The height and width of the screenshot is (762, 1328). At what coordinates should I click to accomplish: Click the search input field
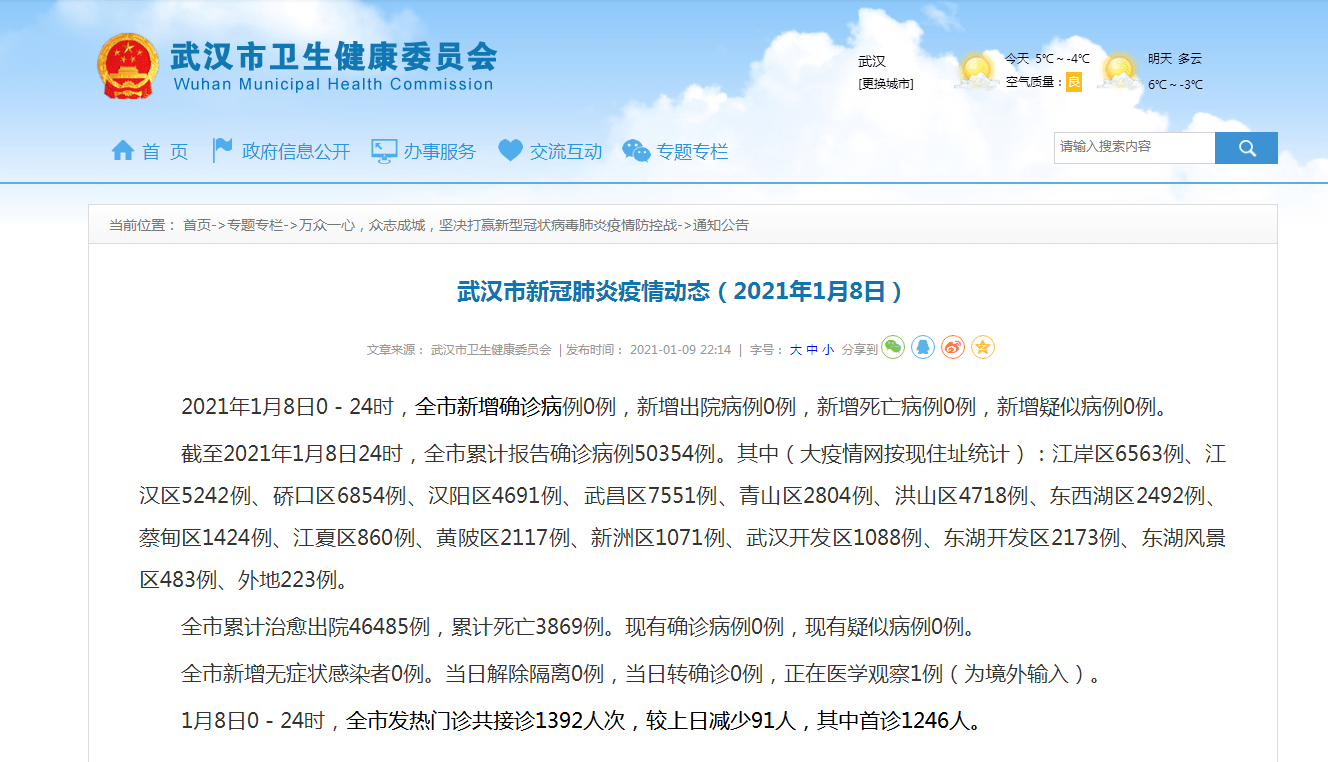(1134, 148)
